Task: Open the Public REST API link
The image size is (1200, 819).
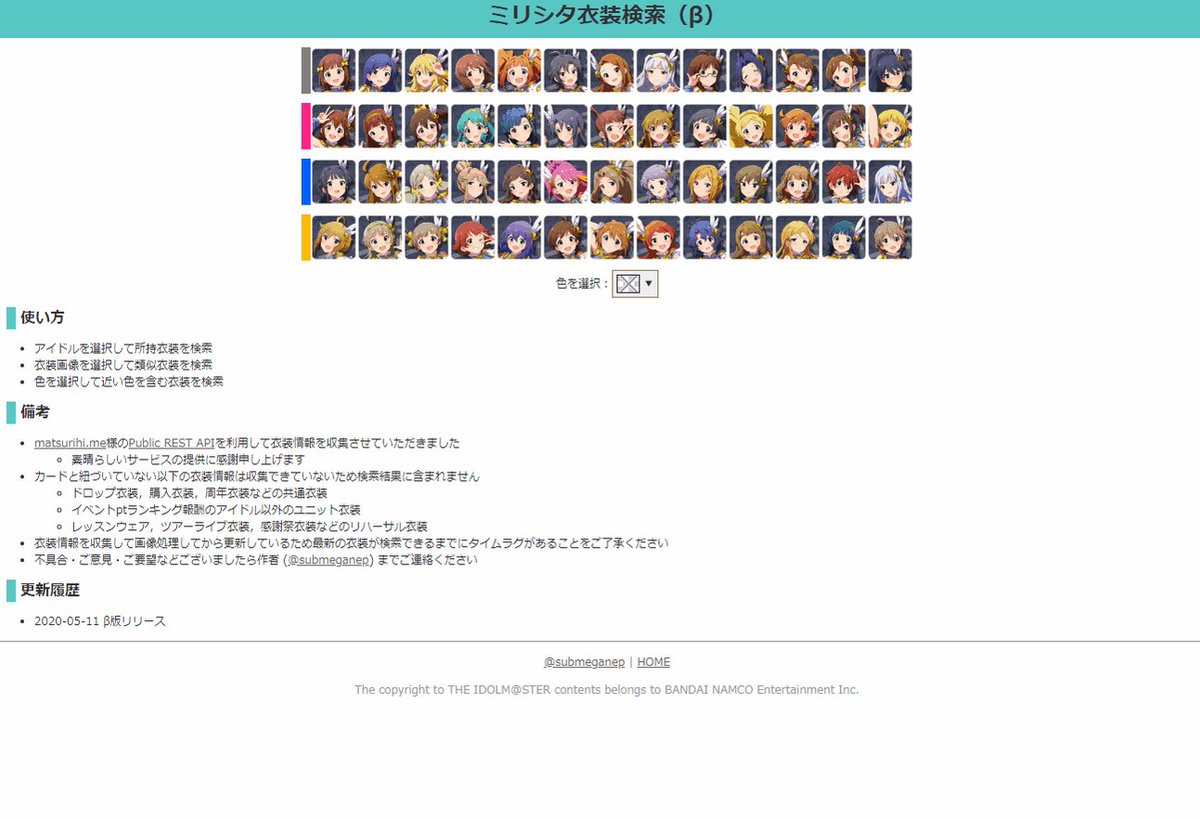Action: pyautogui.click(x=172, y=443)
